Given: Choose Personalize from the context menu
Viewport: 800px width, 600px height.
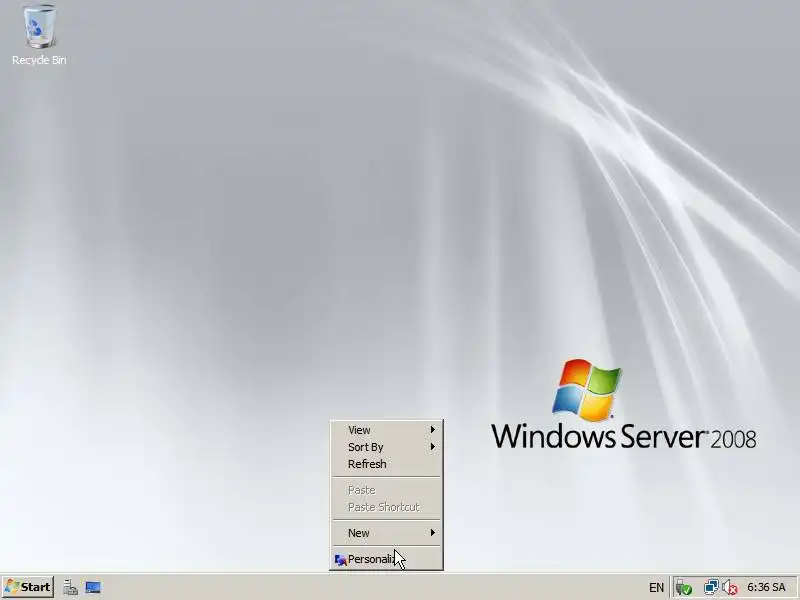Looking at the screenshot, I should (x=387, y=560).
